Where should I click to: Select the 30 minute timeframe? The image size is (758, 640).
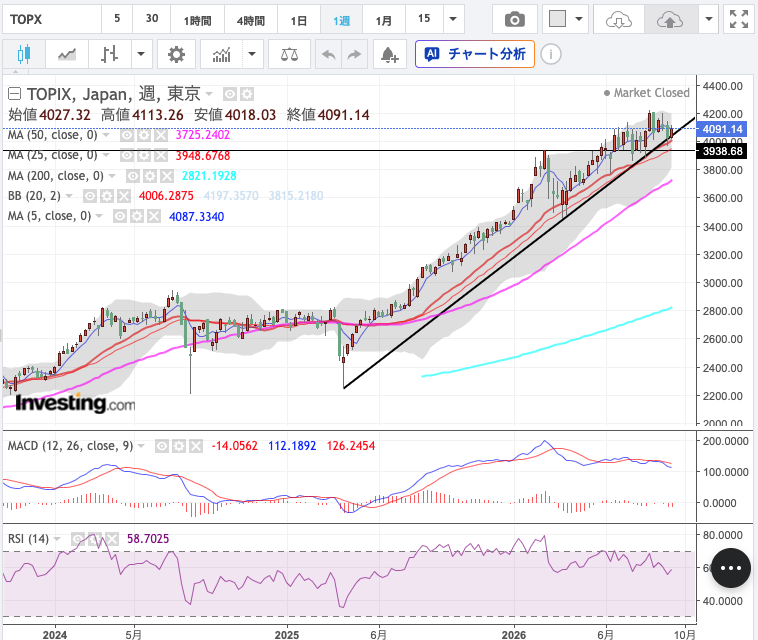[152, 19]
